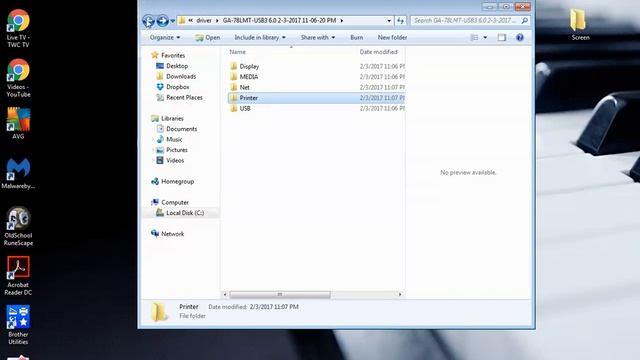Click the Videos - YouTube desktop shortcut
The height and width of the screenshot is (360, 640).
tap(18, 78)
